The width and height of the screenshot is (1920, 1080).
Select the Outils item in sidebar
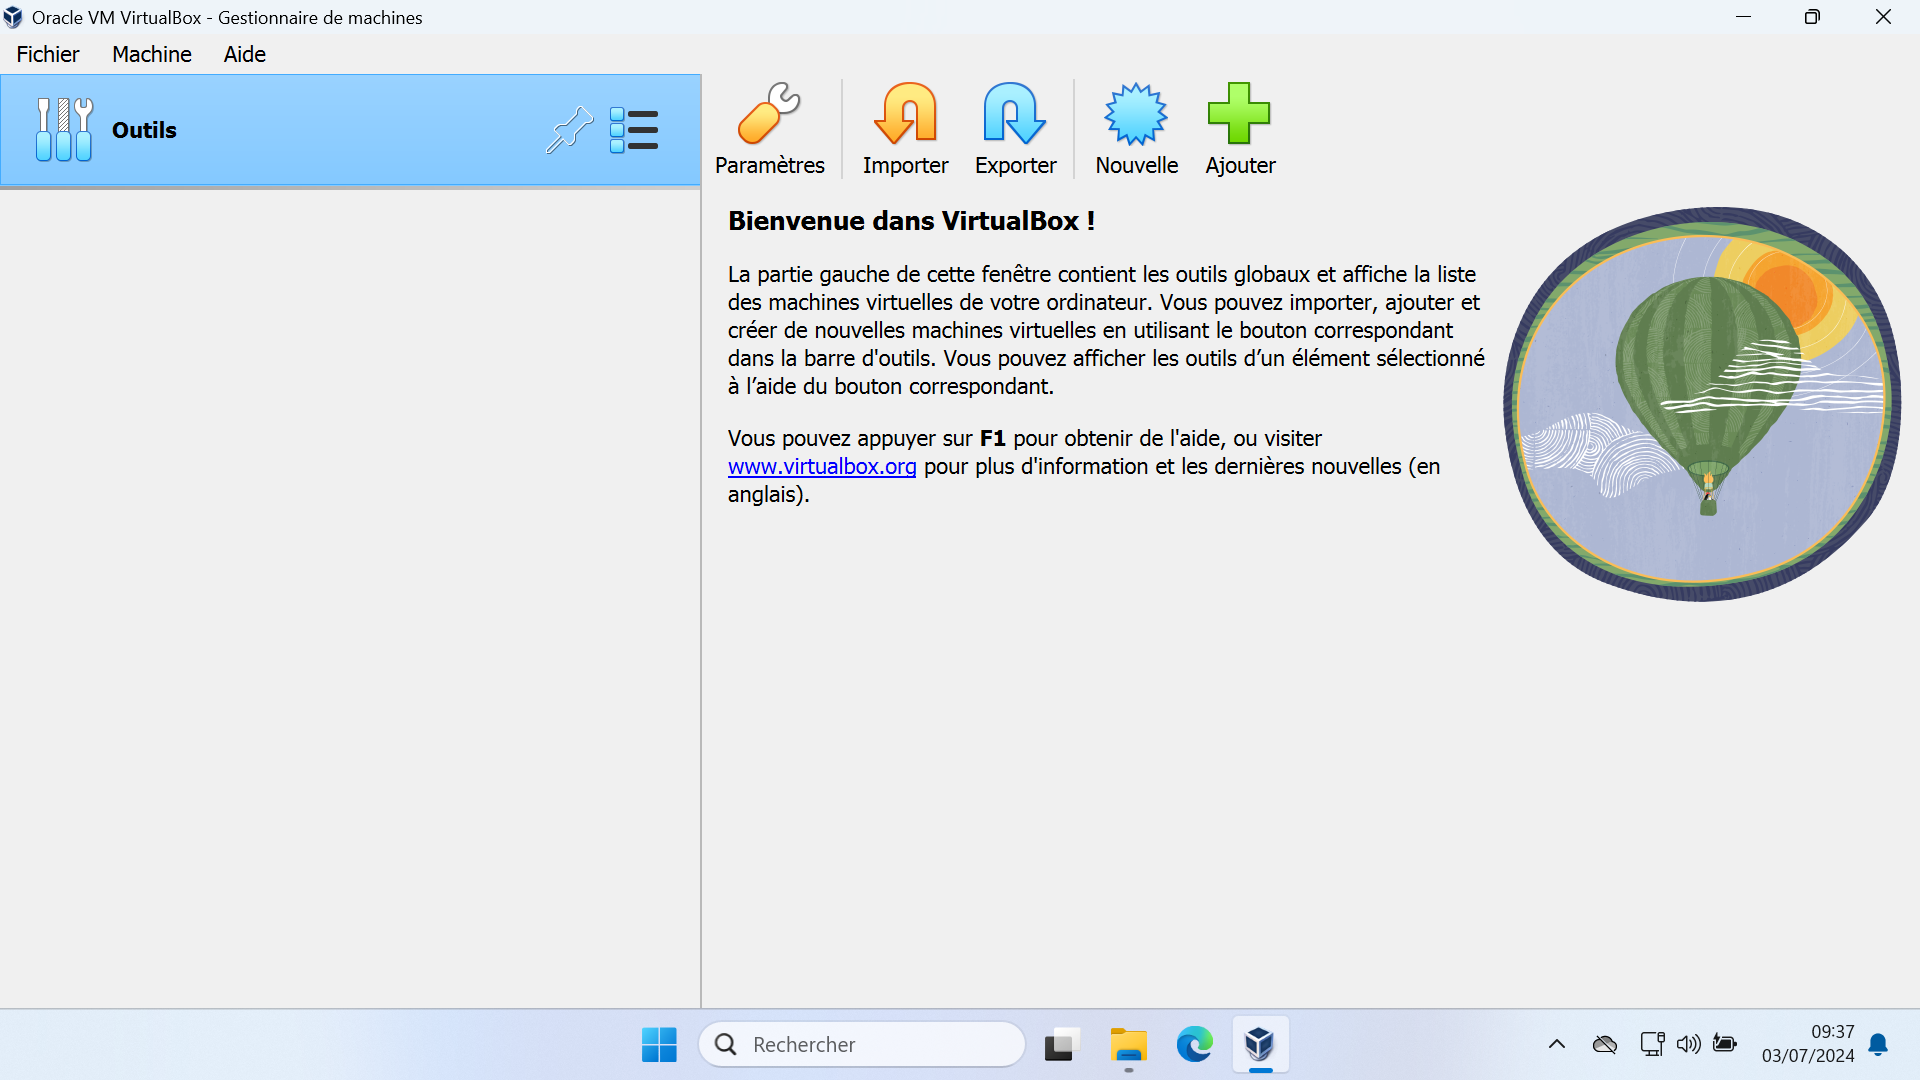[x=350, y=130]
